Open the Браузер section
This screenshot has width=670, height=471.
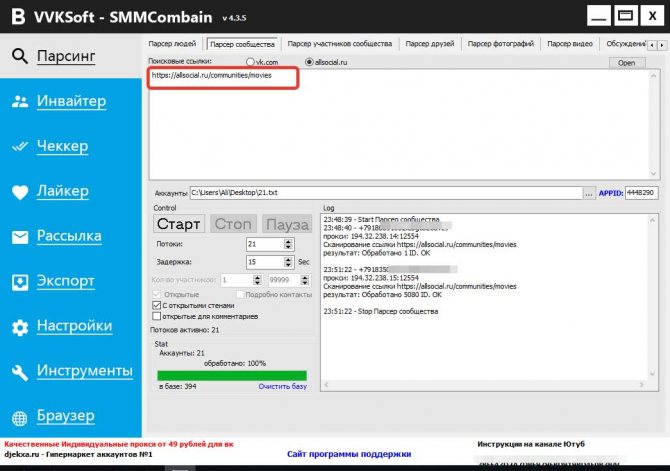click(x=65, y=415)
